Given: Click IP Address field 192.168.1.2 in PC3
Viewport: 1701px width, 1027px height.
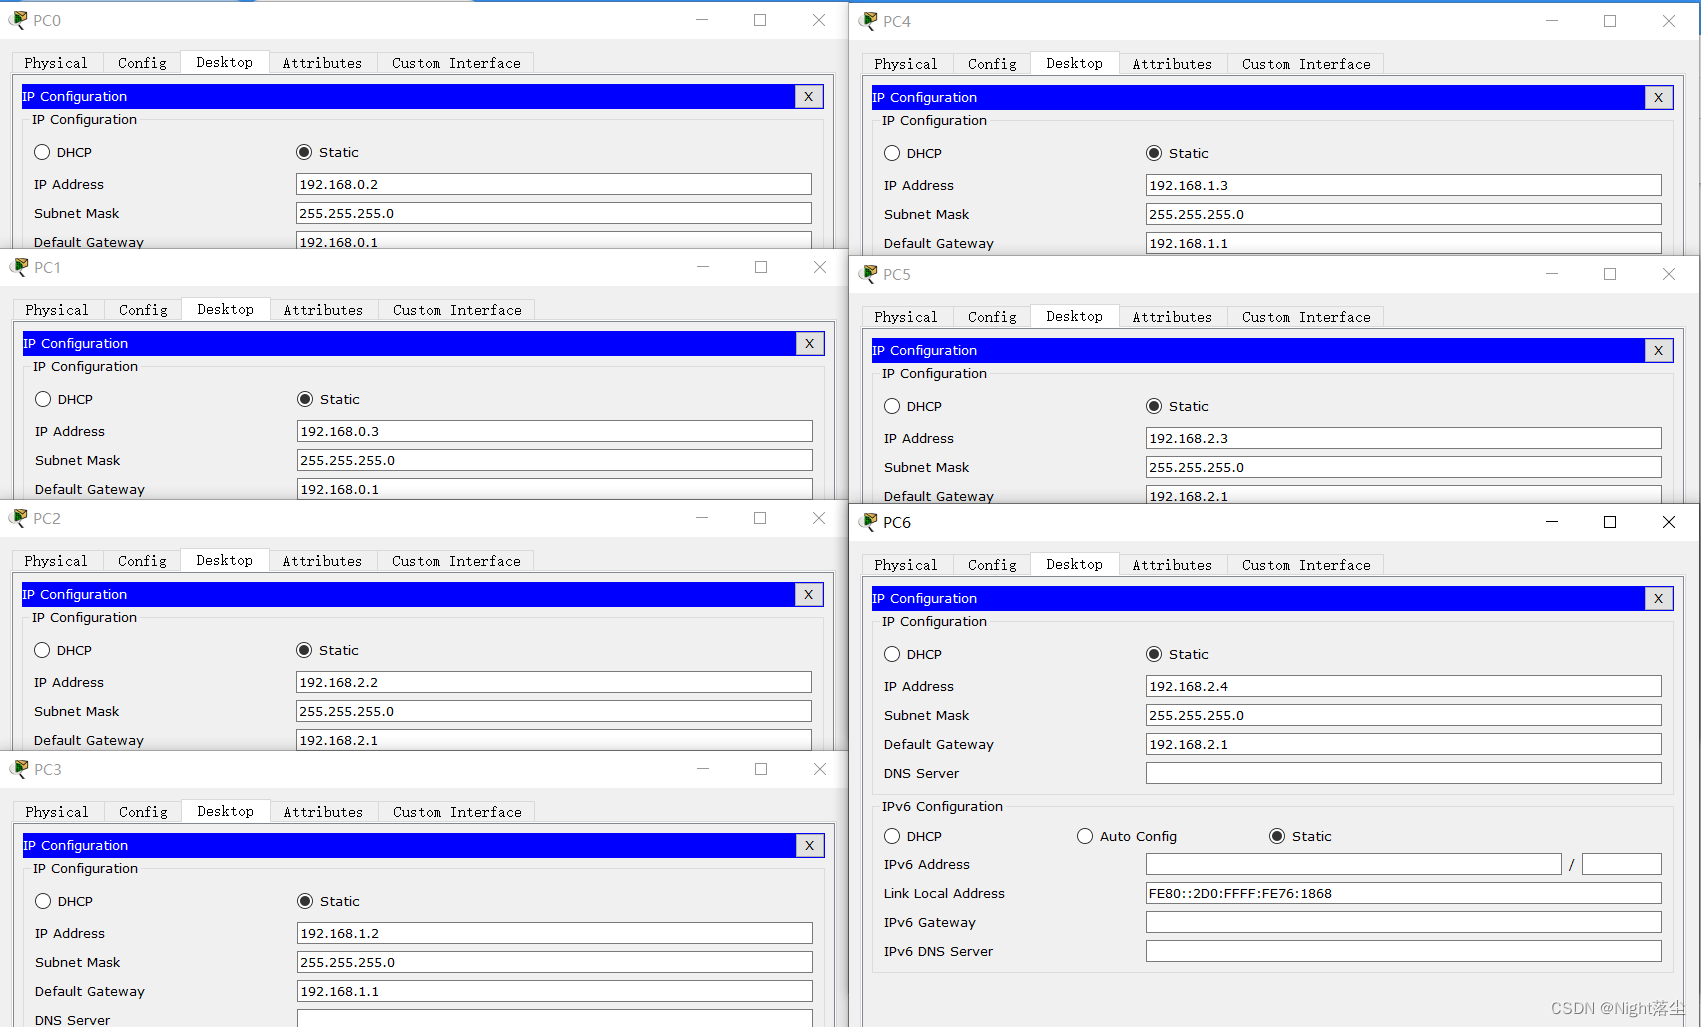Looking at the screenshot, I should [555, 933].
